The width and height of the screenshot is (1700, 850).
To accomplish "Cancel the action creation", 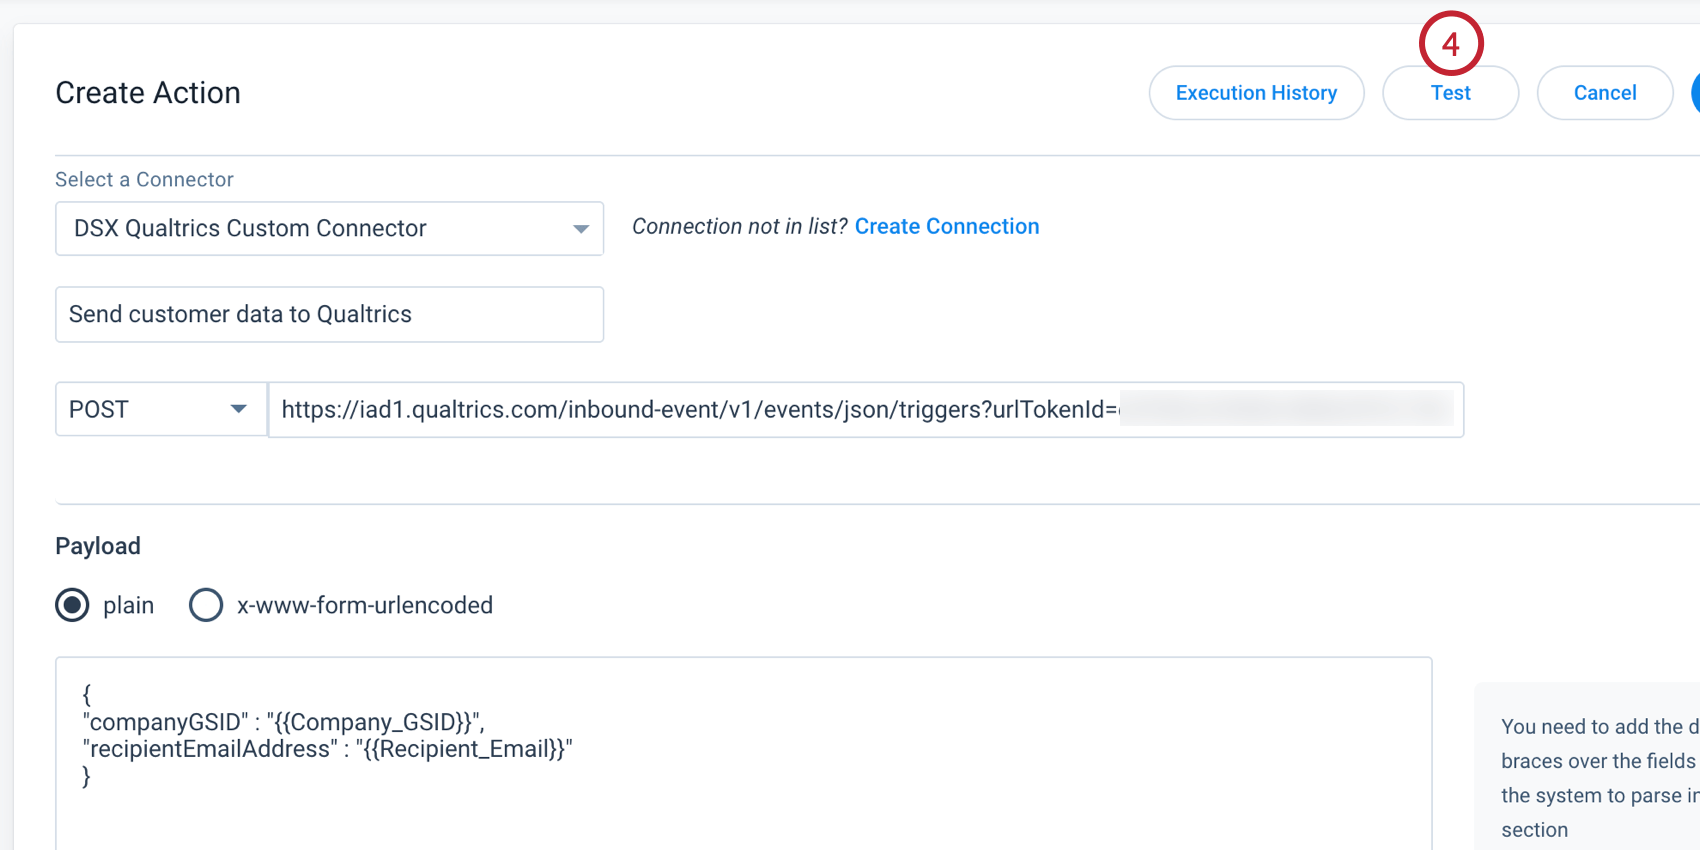I will pyautogui.click(x=1604, y=93).
